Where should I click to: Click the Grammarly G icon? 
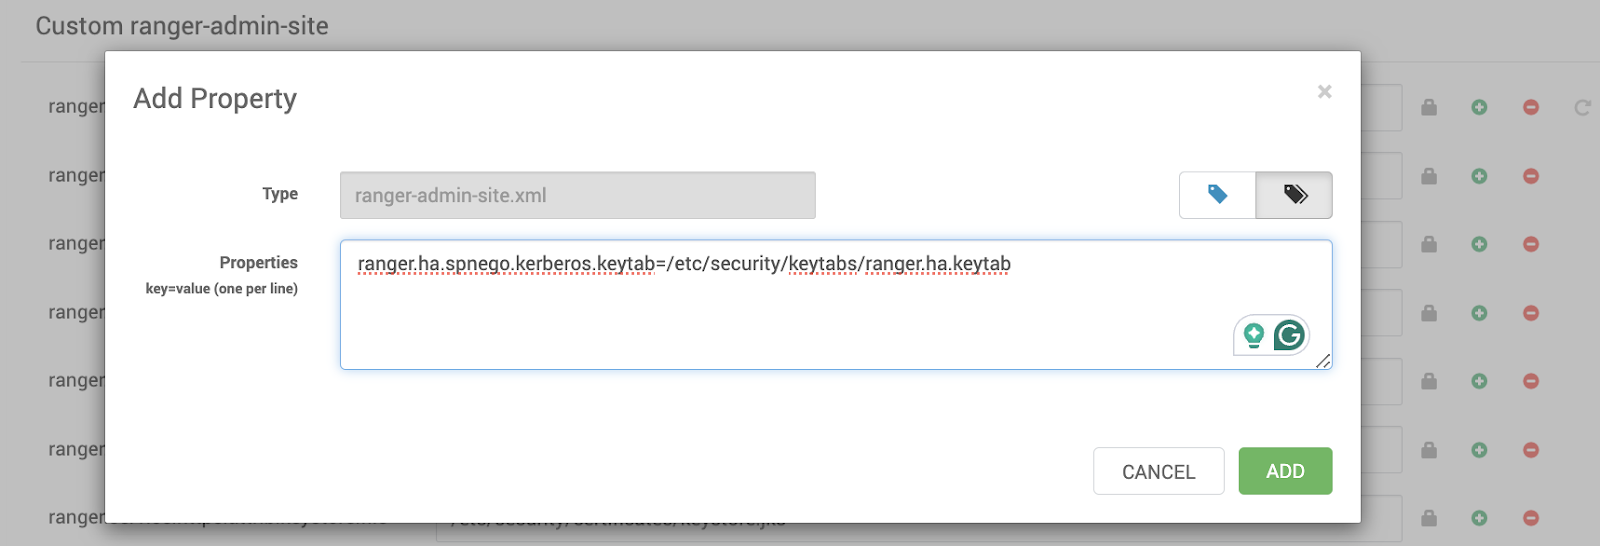1289,335
